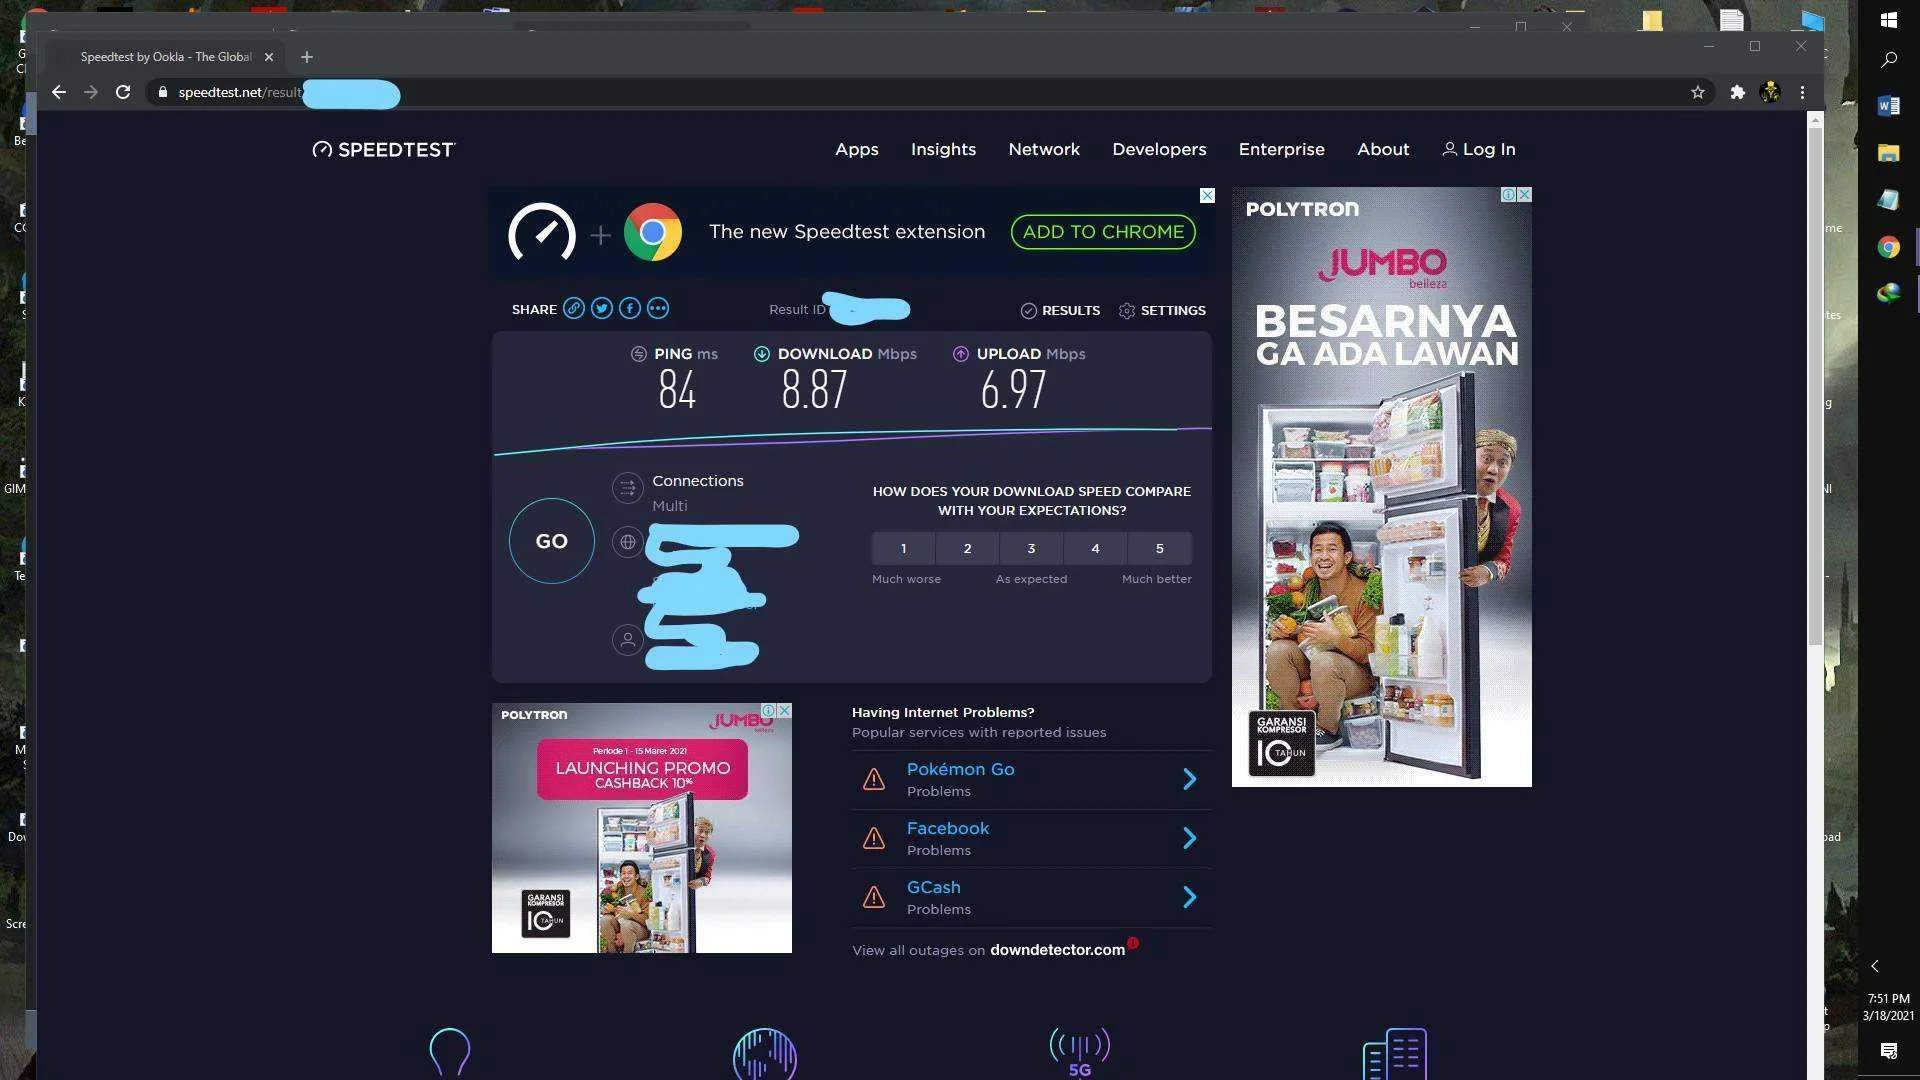
Task: Open Chrome extensions puzzle icon
Action: (x=1738, y=92)
